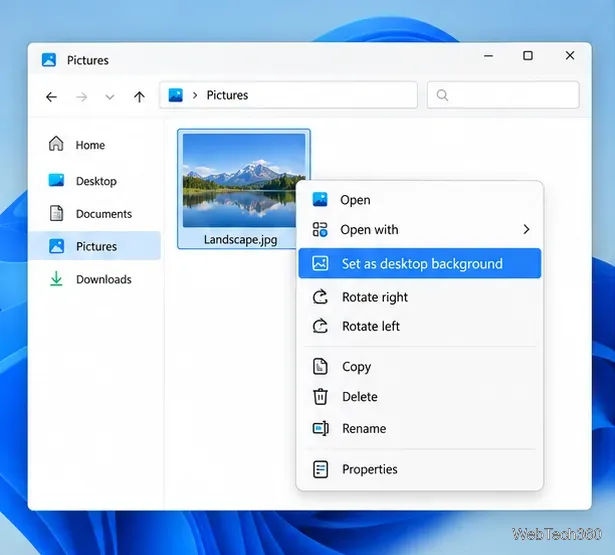The image size is (615, 555).
Task: Click the Open photo icon in menu
Action: click(x=320, y=199)
